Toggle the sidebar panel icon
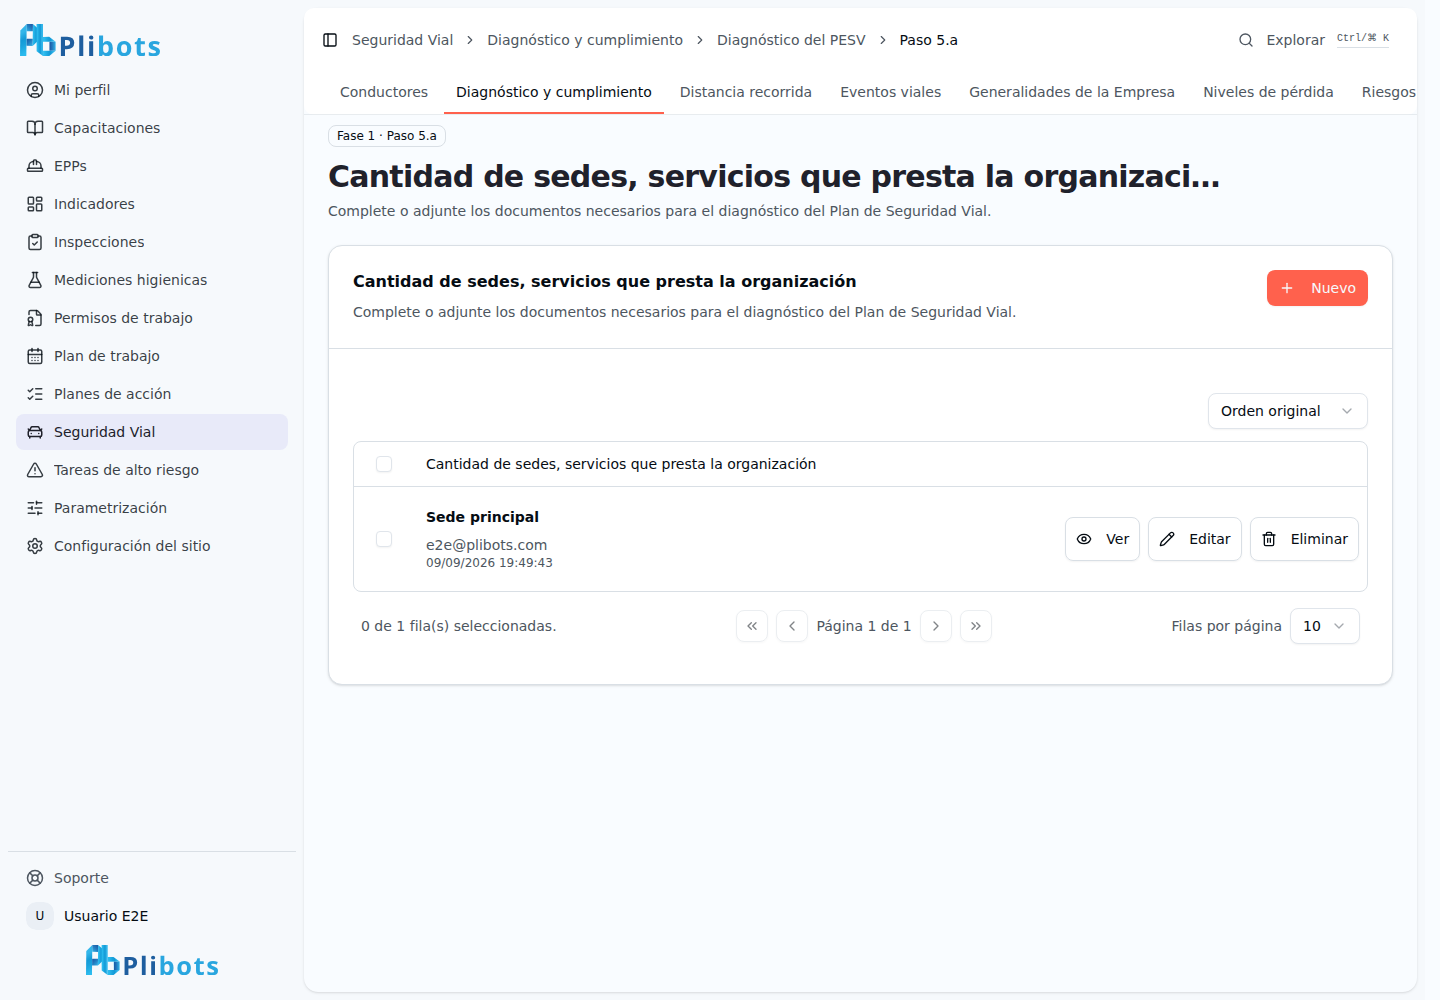1440x1000 pixels. [x=330, y=40]
